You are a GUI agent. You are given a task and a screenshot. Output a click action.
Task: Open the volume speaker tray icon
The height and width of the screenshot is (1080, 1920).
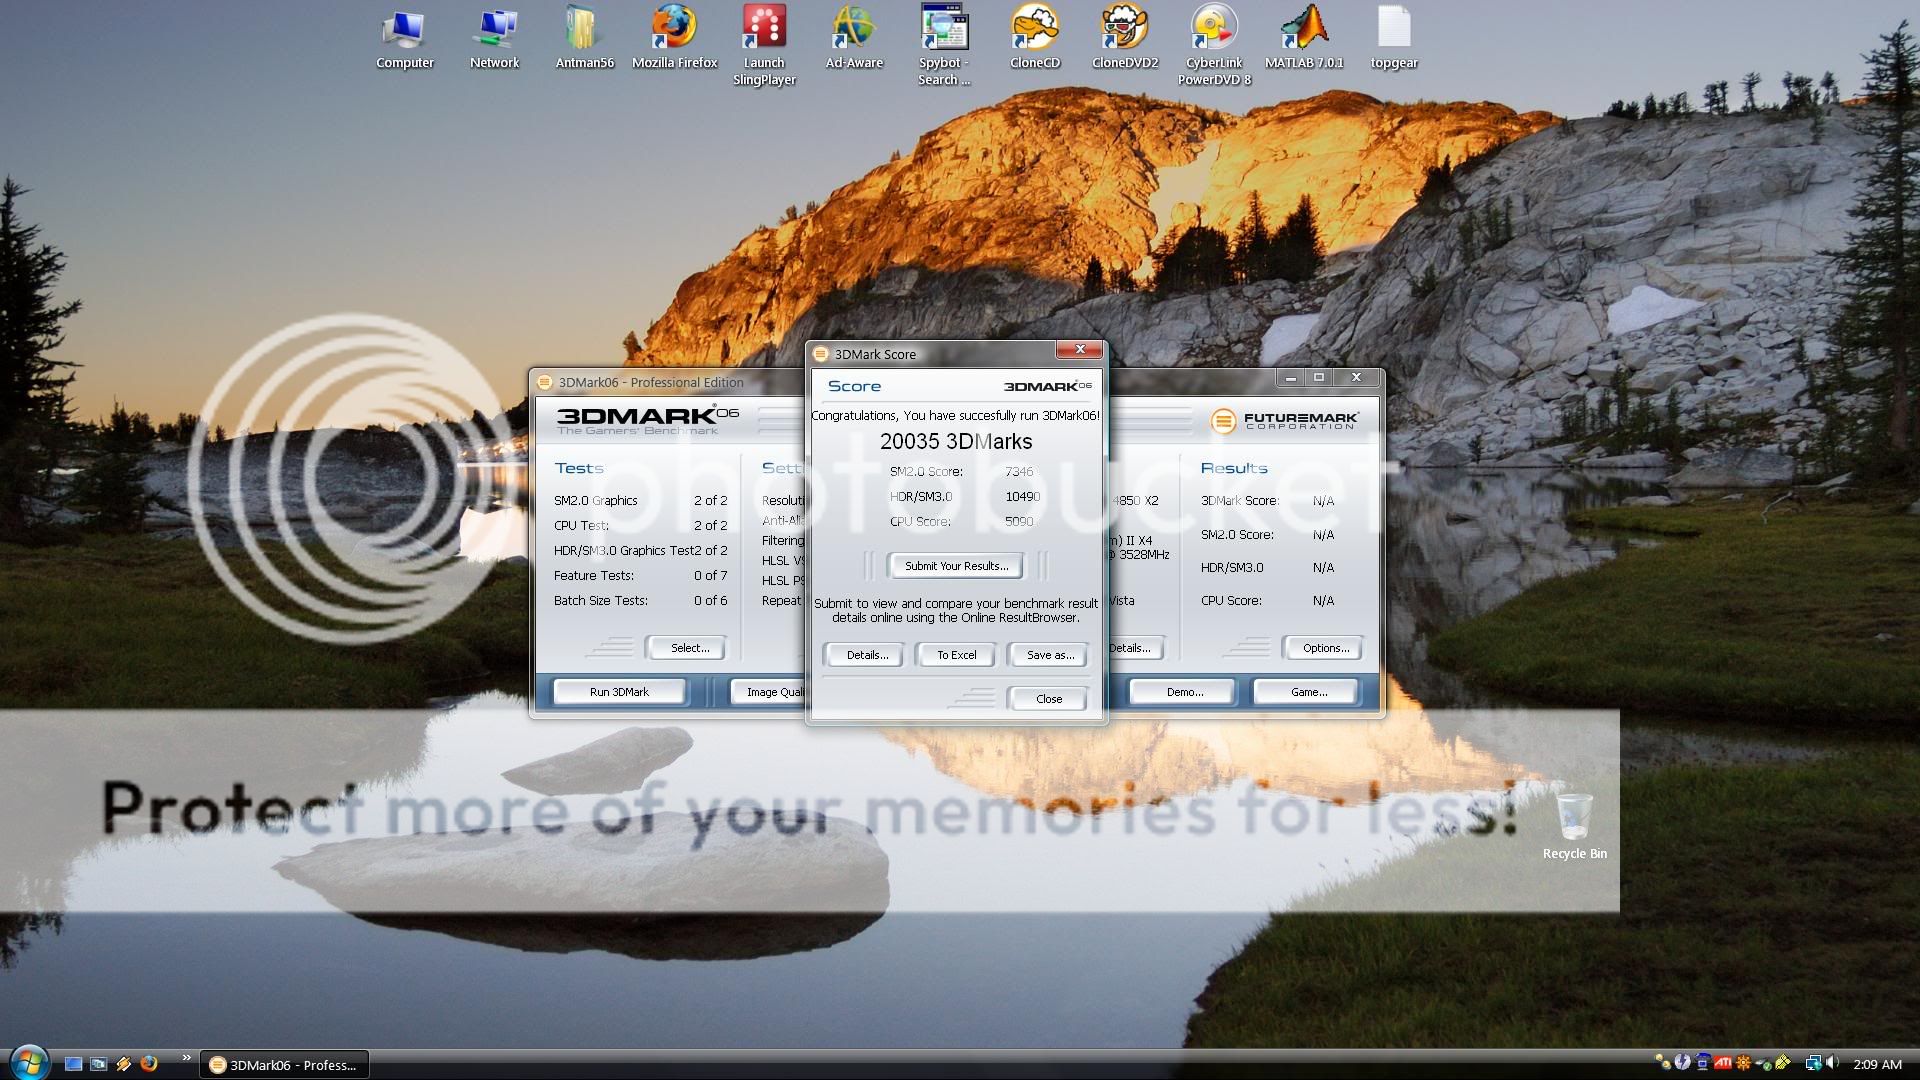coord(1832,1064)
